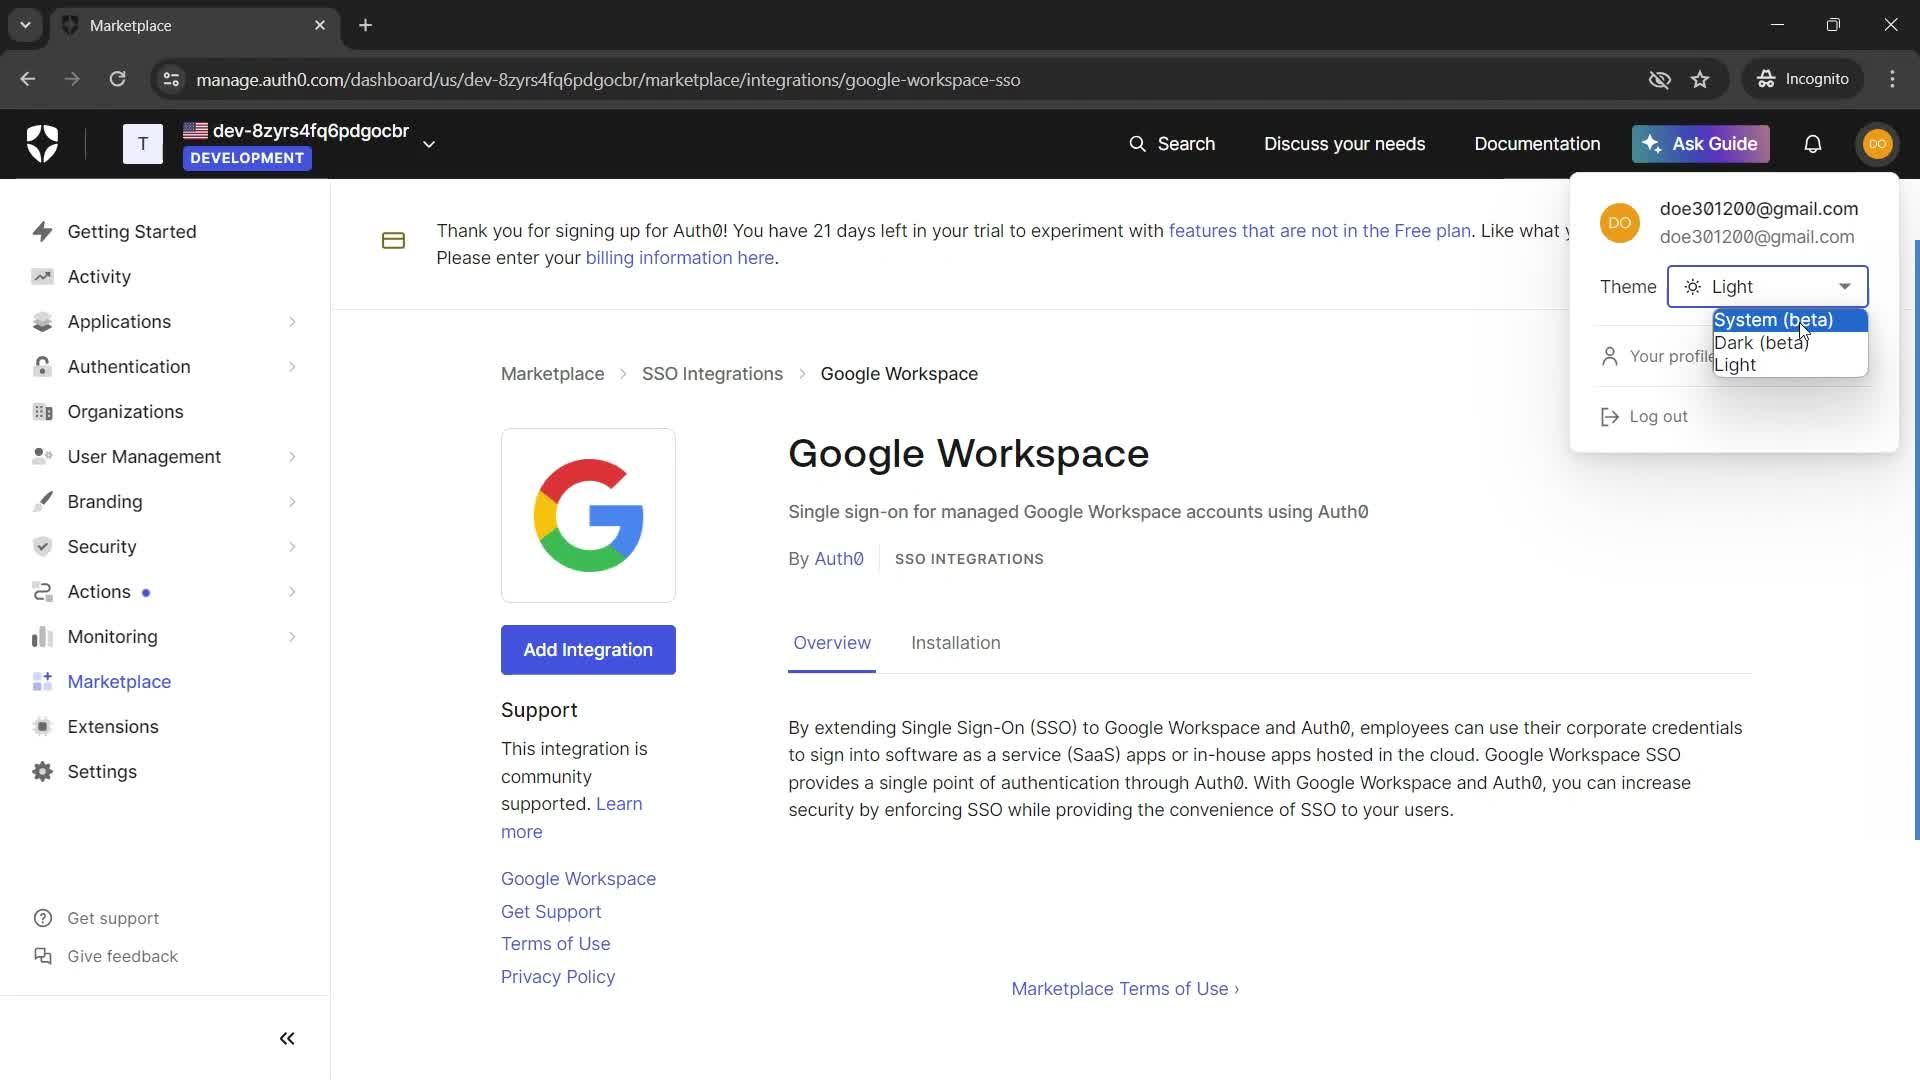Click the Extensions sidebar icon

[x=42, y=726]
